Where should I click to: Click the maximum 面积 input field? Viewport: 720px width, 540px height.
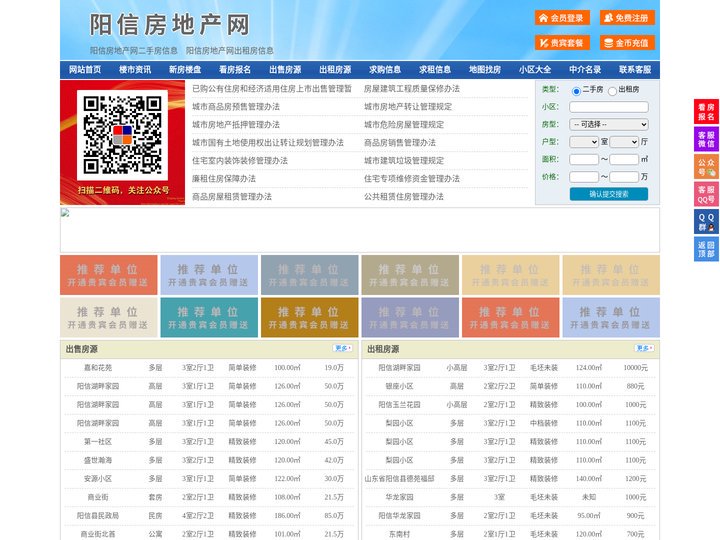624,159
